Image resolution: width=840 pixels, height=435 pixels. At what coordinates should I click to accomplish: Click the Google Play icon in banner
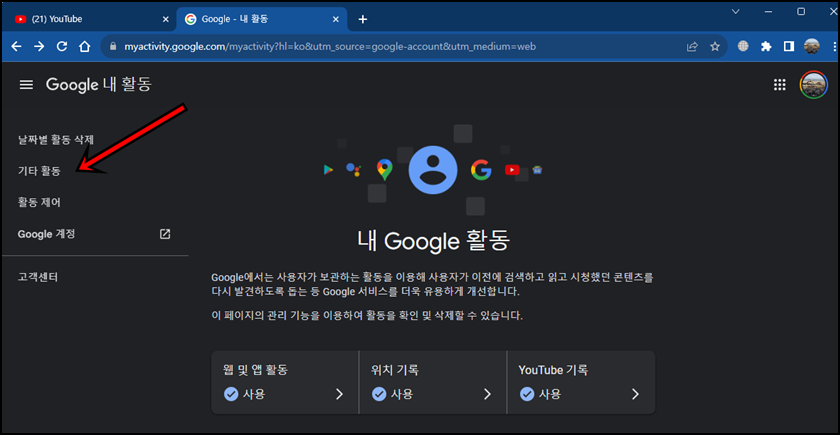tap(328, 170)
